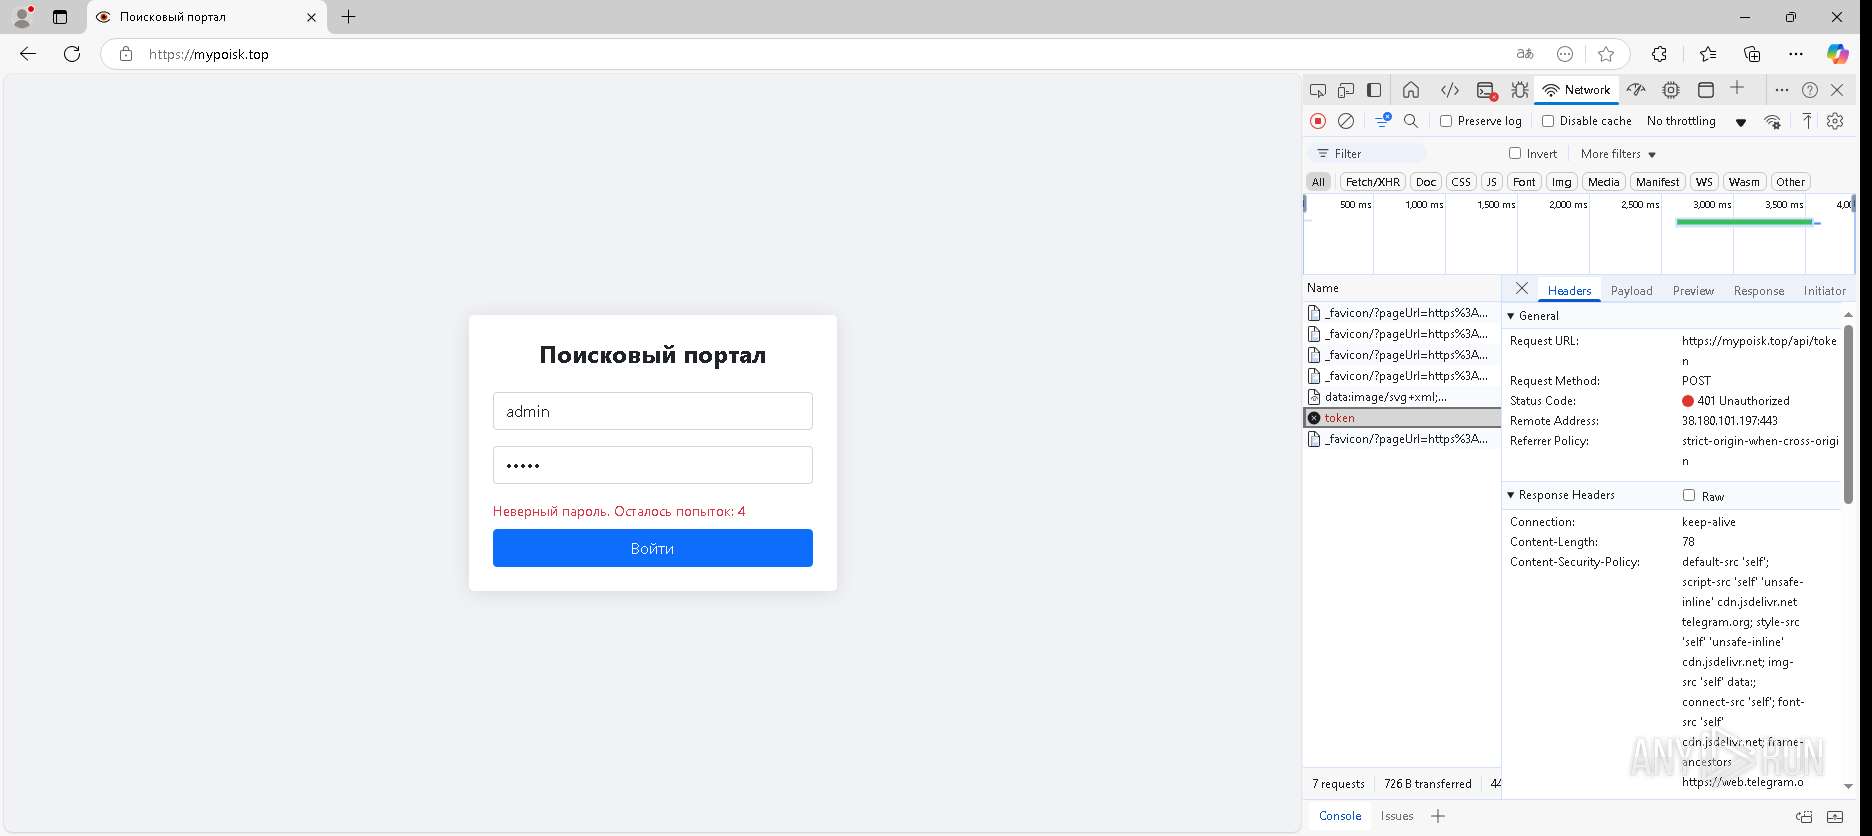Open the Copilot icon in toolbar
Image resolution: width=1872 pixels, height=836 pixels.
[x=1838, y=54]
